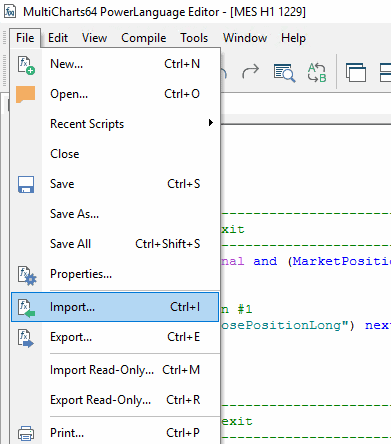
Task: Choose Save All menu entry
Action: (115, 244)
